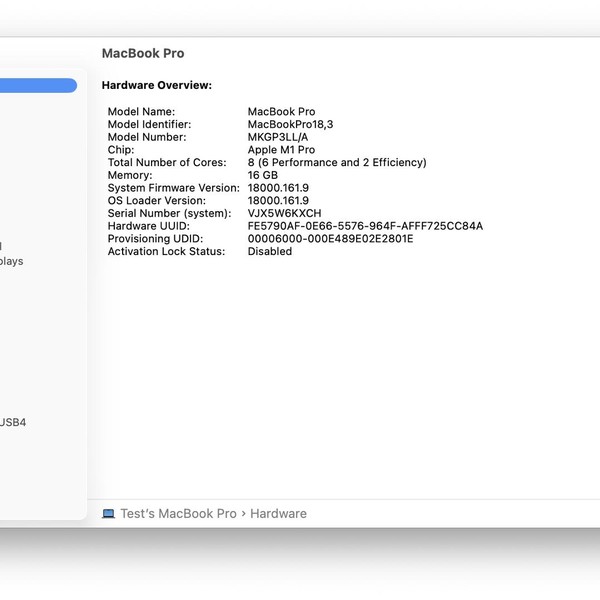Screen dimensions: 600x600
Task: Click the Model Name value MacBook Pro
Action: click(281, 112)
